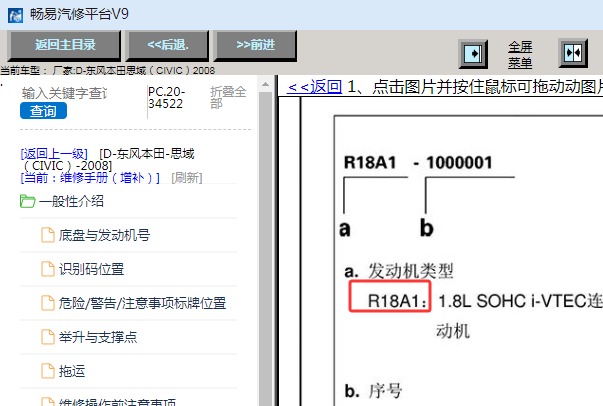The image size is (603, 406).
Task: Click the 返回主目录 button
Action: pos(65,45)
